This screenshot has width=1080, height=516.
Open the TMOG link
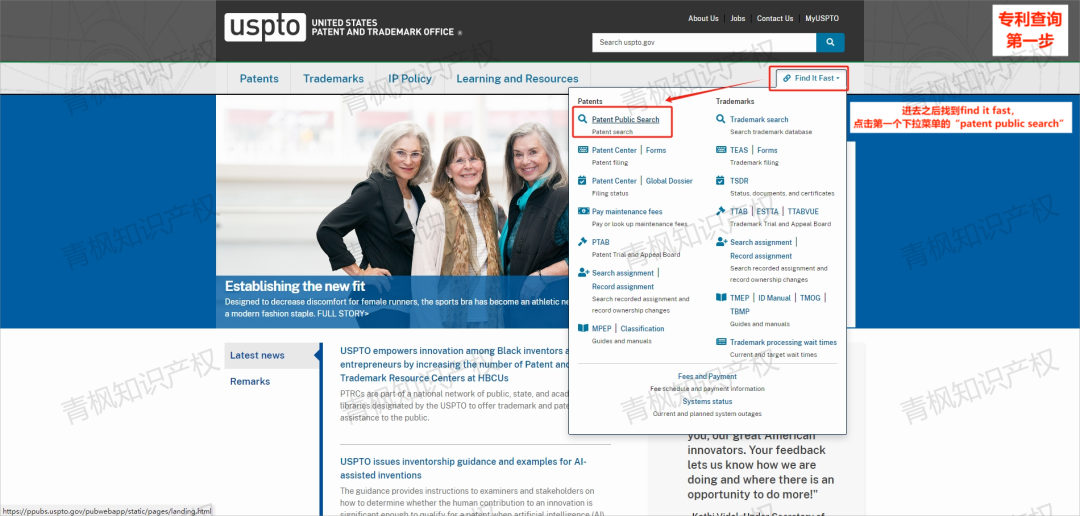[809, 298]
